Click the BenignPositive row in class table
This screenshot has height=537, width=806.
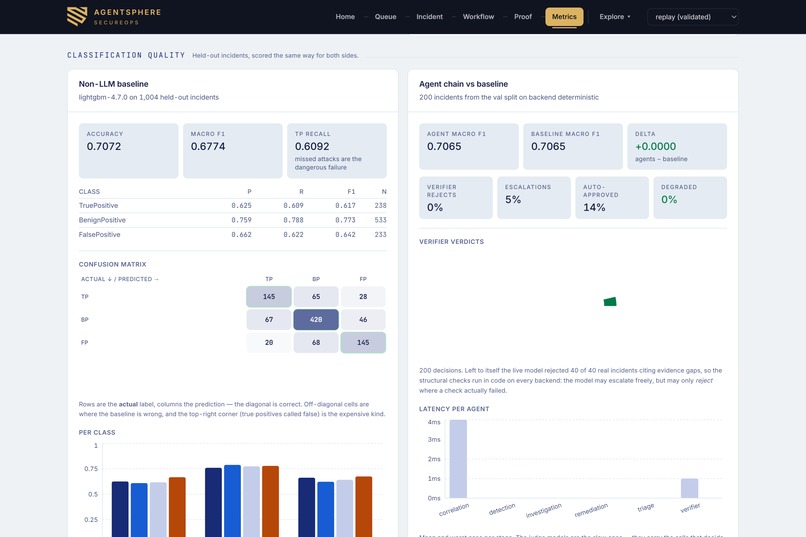click(232, 220)
